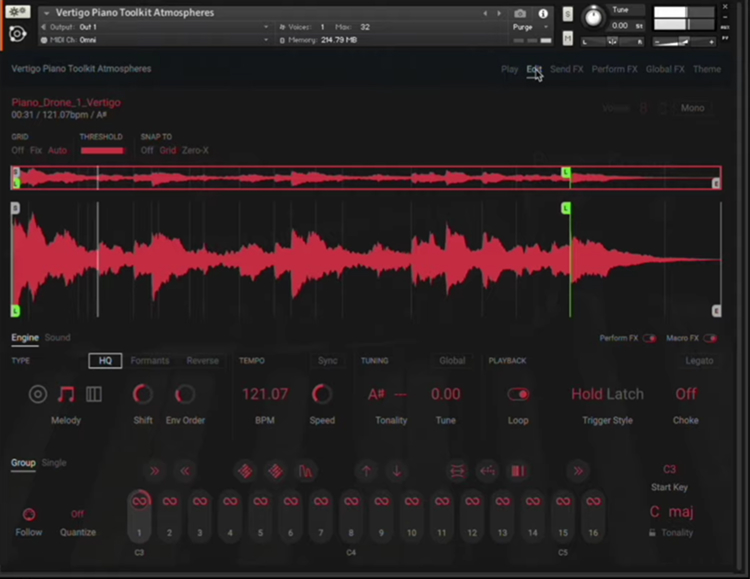750x579 pixels.
Task: Set Grid mode to Fix
Action: click(35, 151)
